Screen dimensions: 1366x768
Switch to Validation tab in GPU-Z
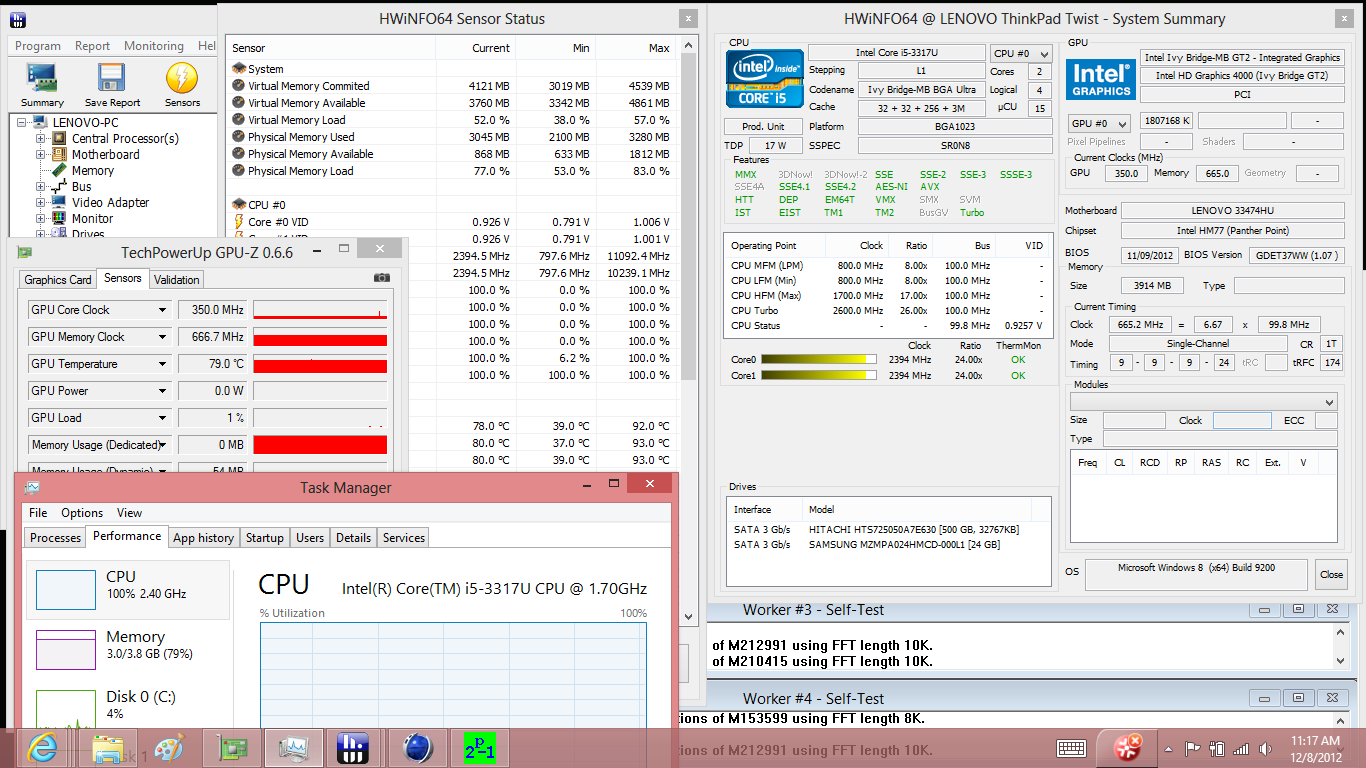[x=177, y=280]
